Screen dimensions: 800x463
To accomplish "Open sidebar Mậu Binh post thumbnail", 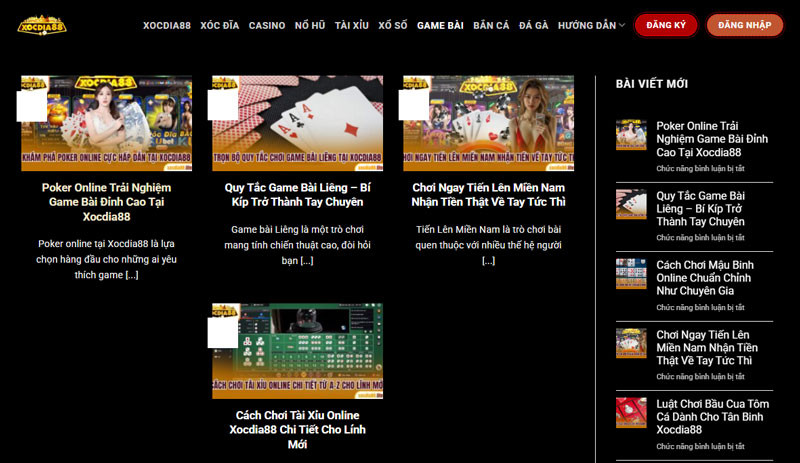I will (x=631, y=274).
